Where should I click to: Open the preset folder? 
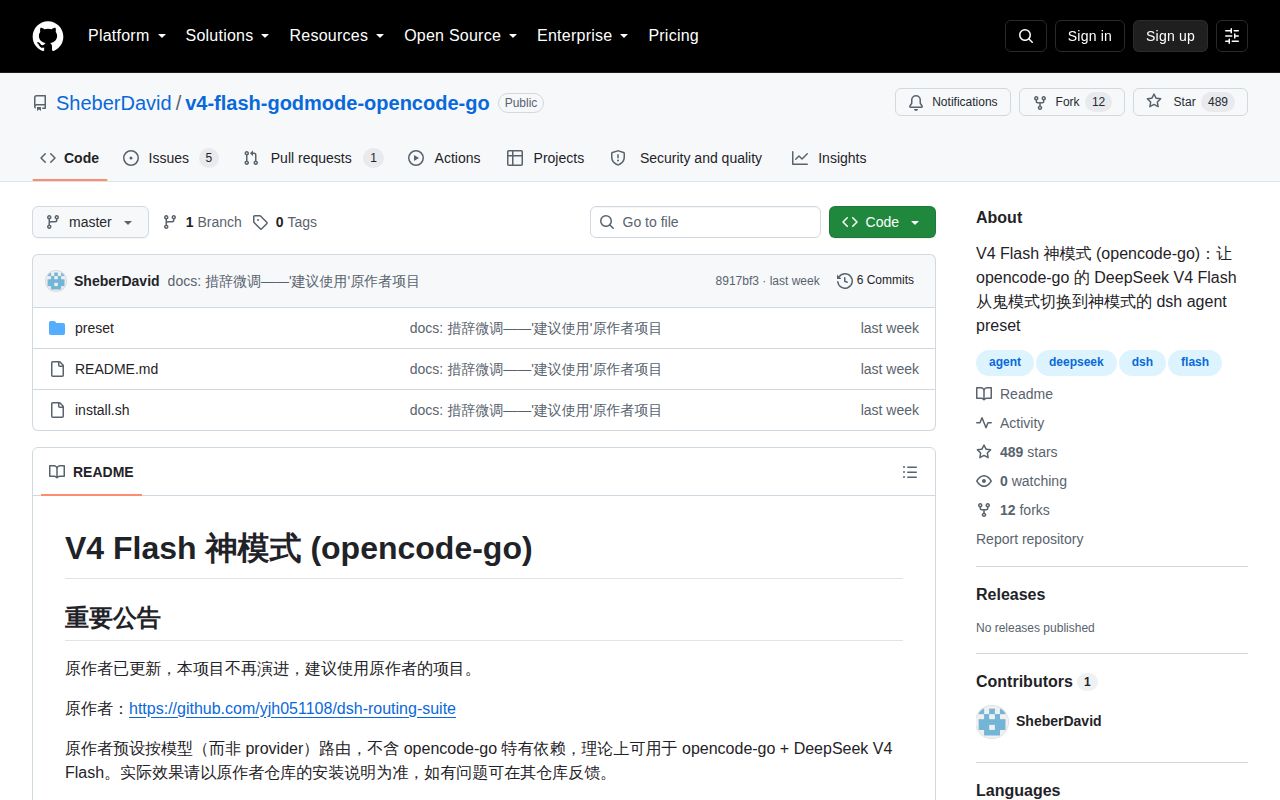[x=94, y=328]
